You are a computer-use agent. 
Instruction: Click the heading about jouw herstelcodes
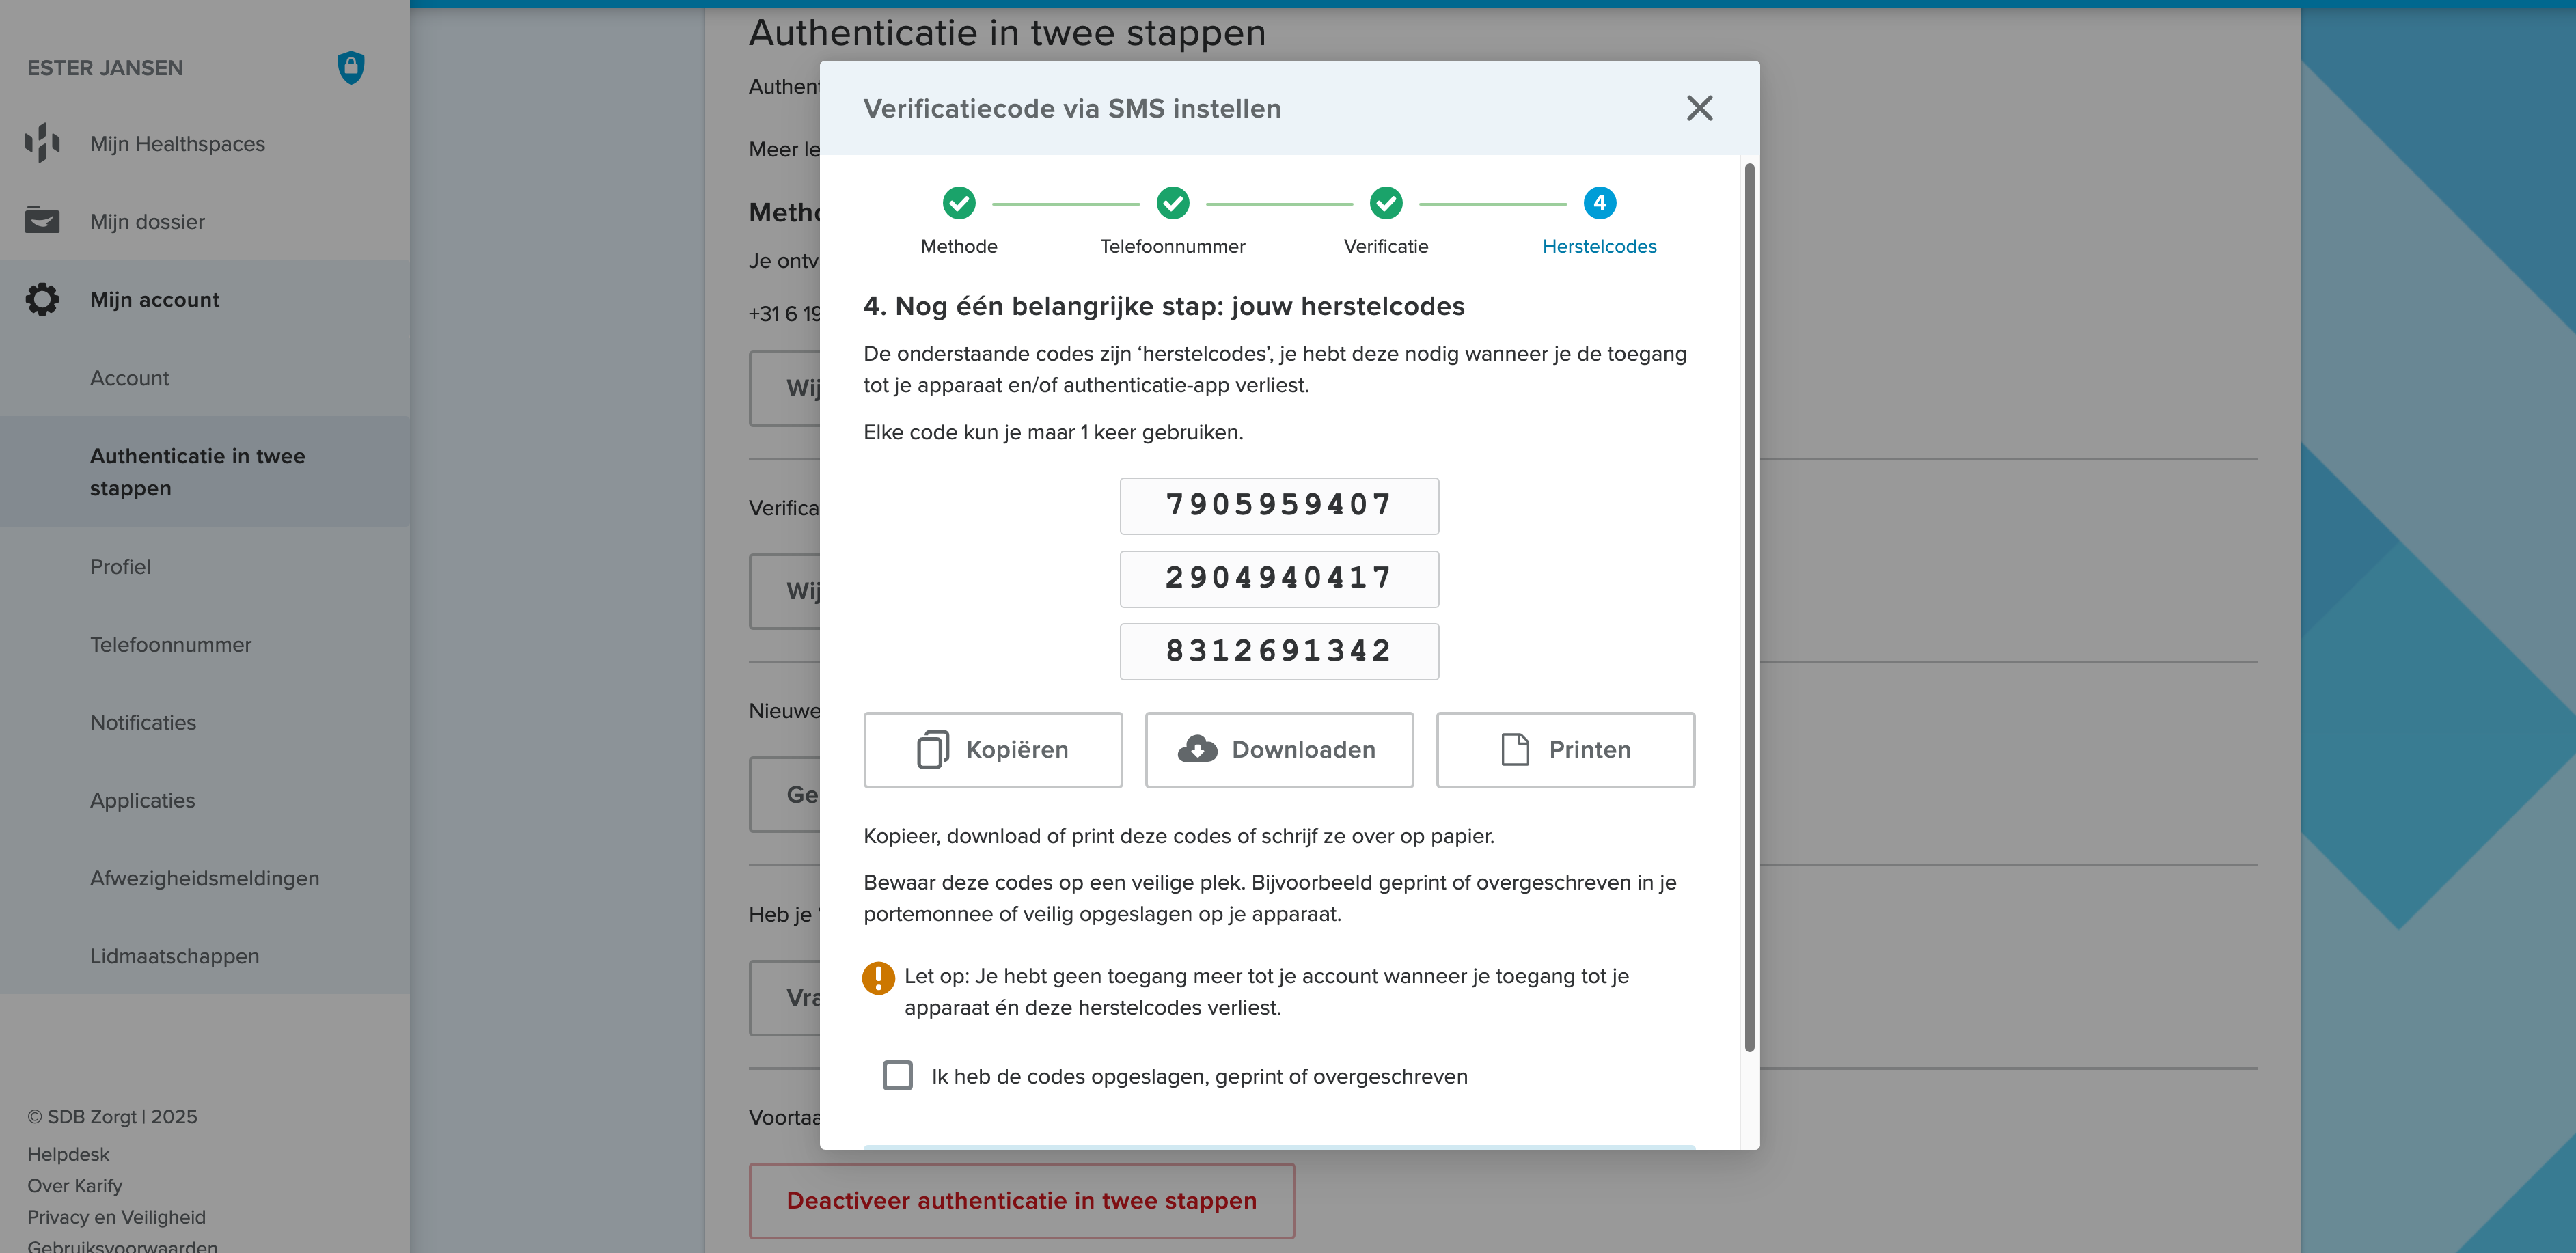(1163, 306)
